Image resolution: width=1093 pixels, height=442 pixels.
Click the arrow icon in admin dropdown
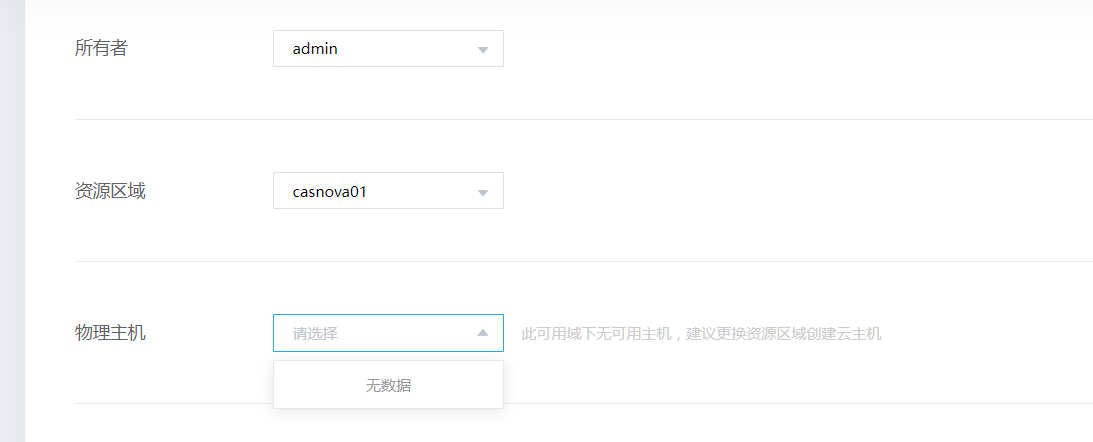click(x=482, y=49)
